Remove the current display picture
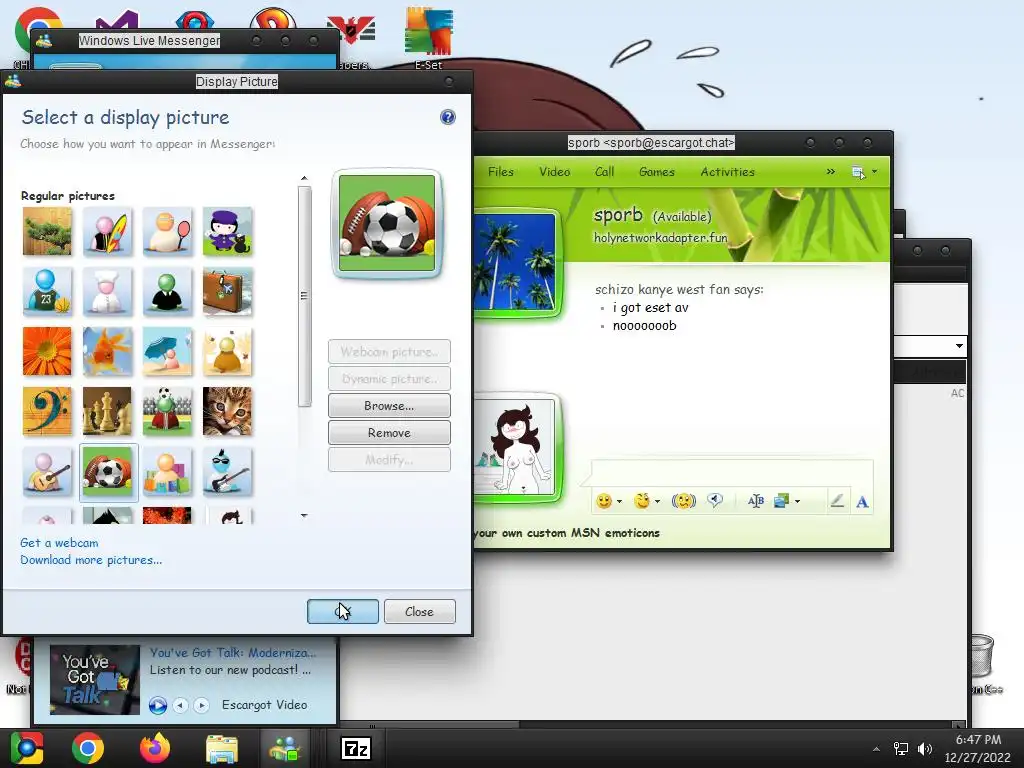This screenshot has width=1024, height=768. (x=389, y=433)
